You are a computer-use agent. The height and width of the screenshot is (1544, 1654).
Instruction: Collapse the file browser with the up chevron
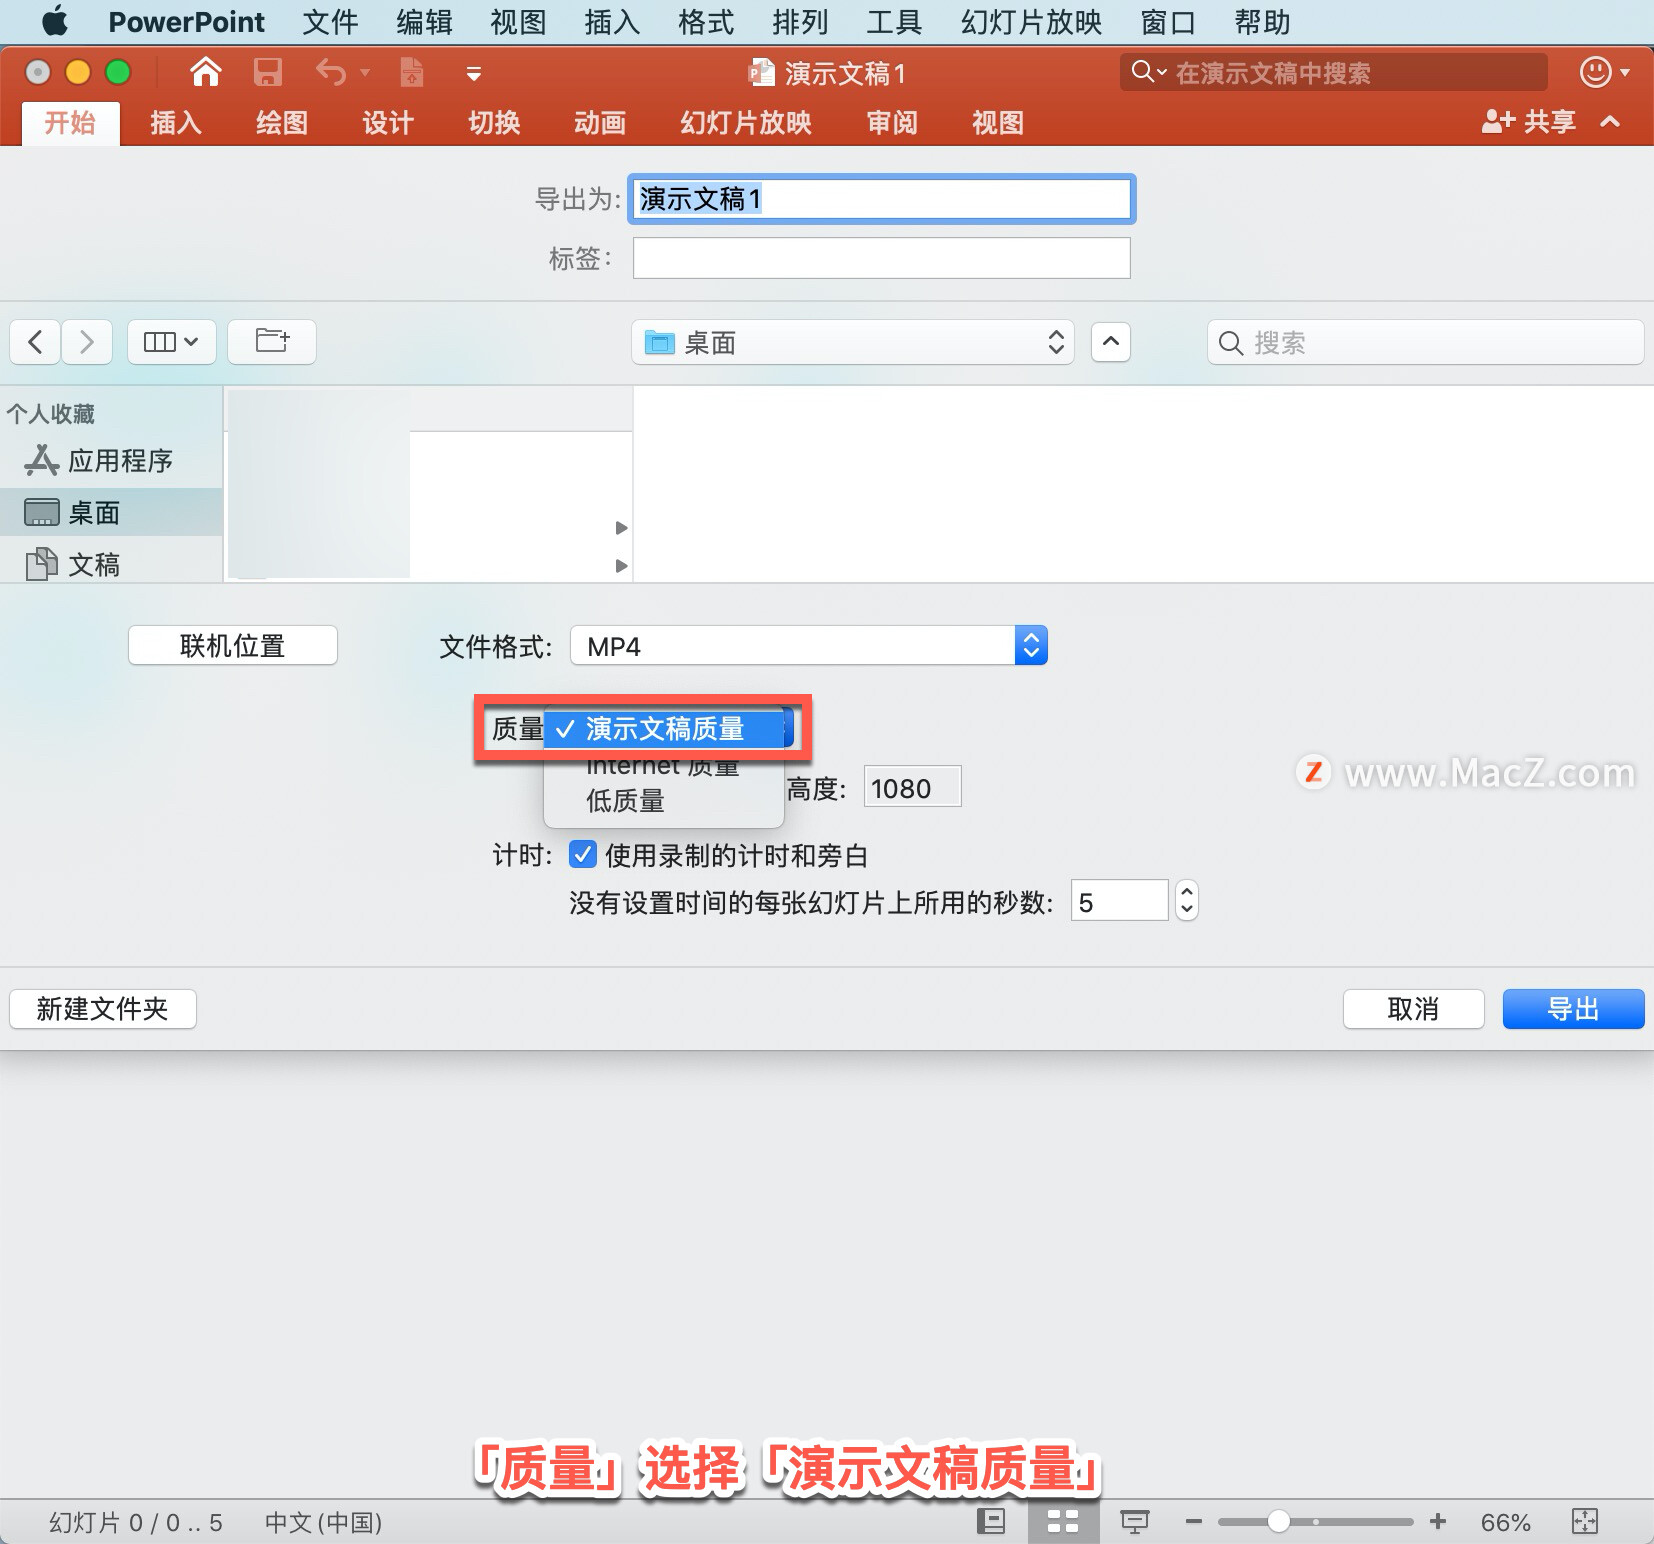1111,342
